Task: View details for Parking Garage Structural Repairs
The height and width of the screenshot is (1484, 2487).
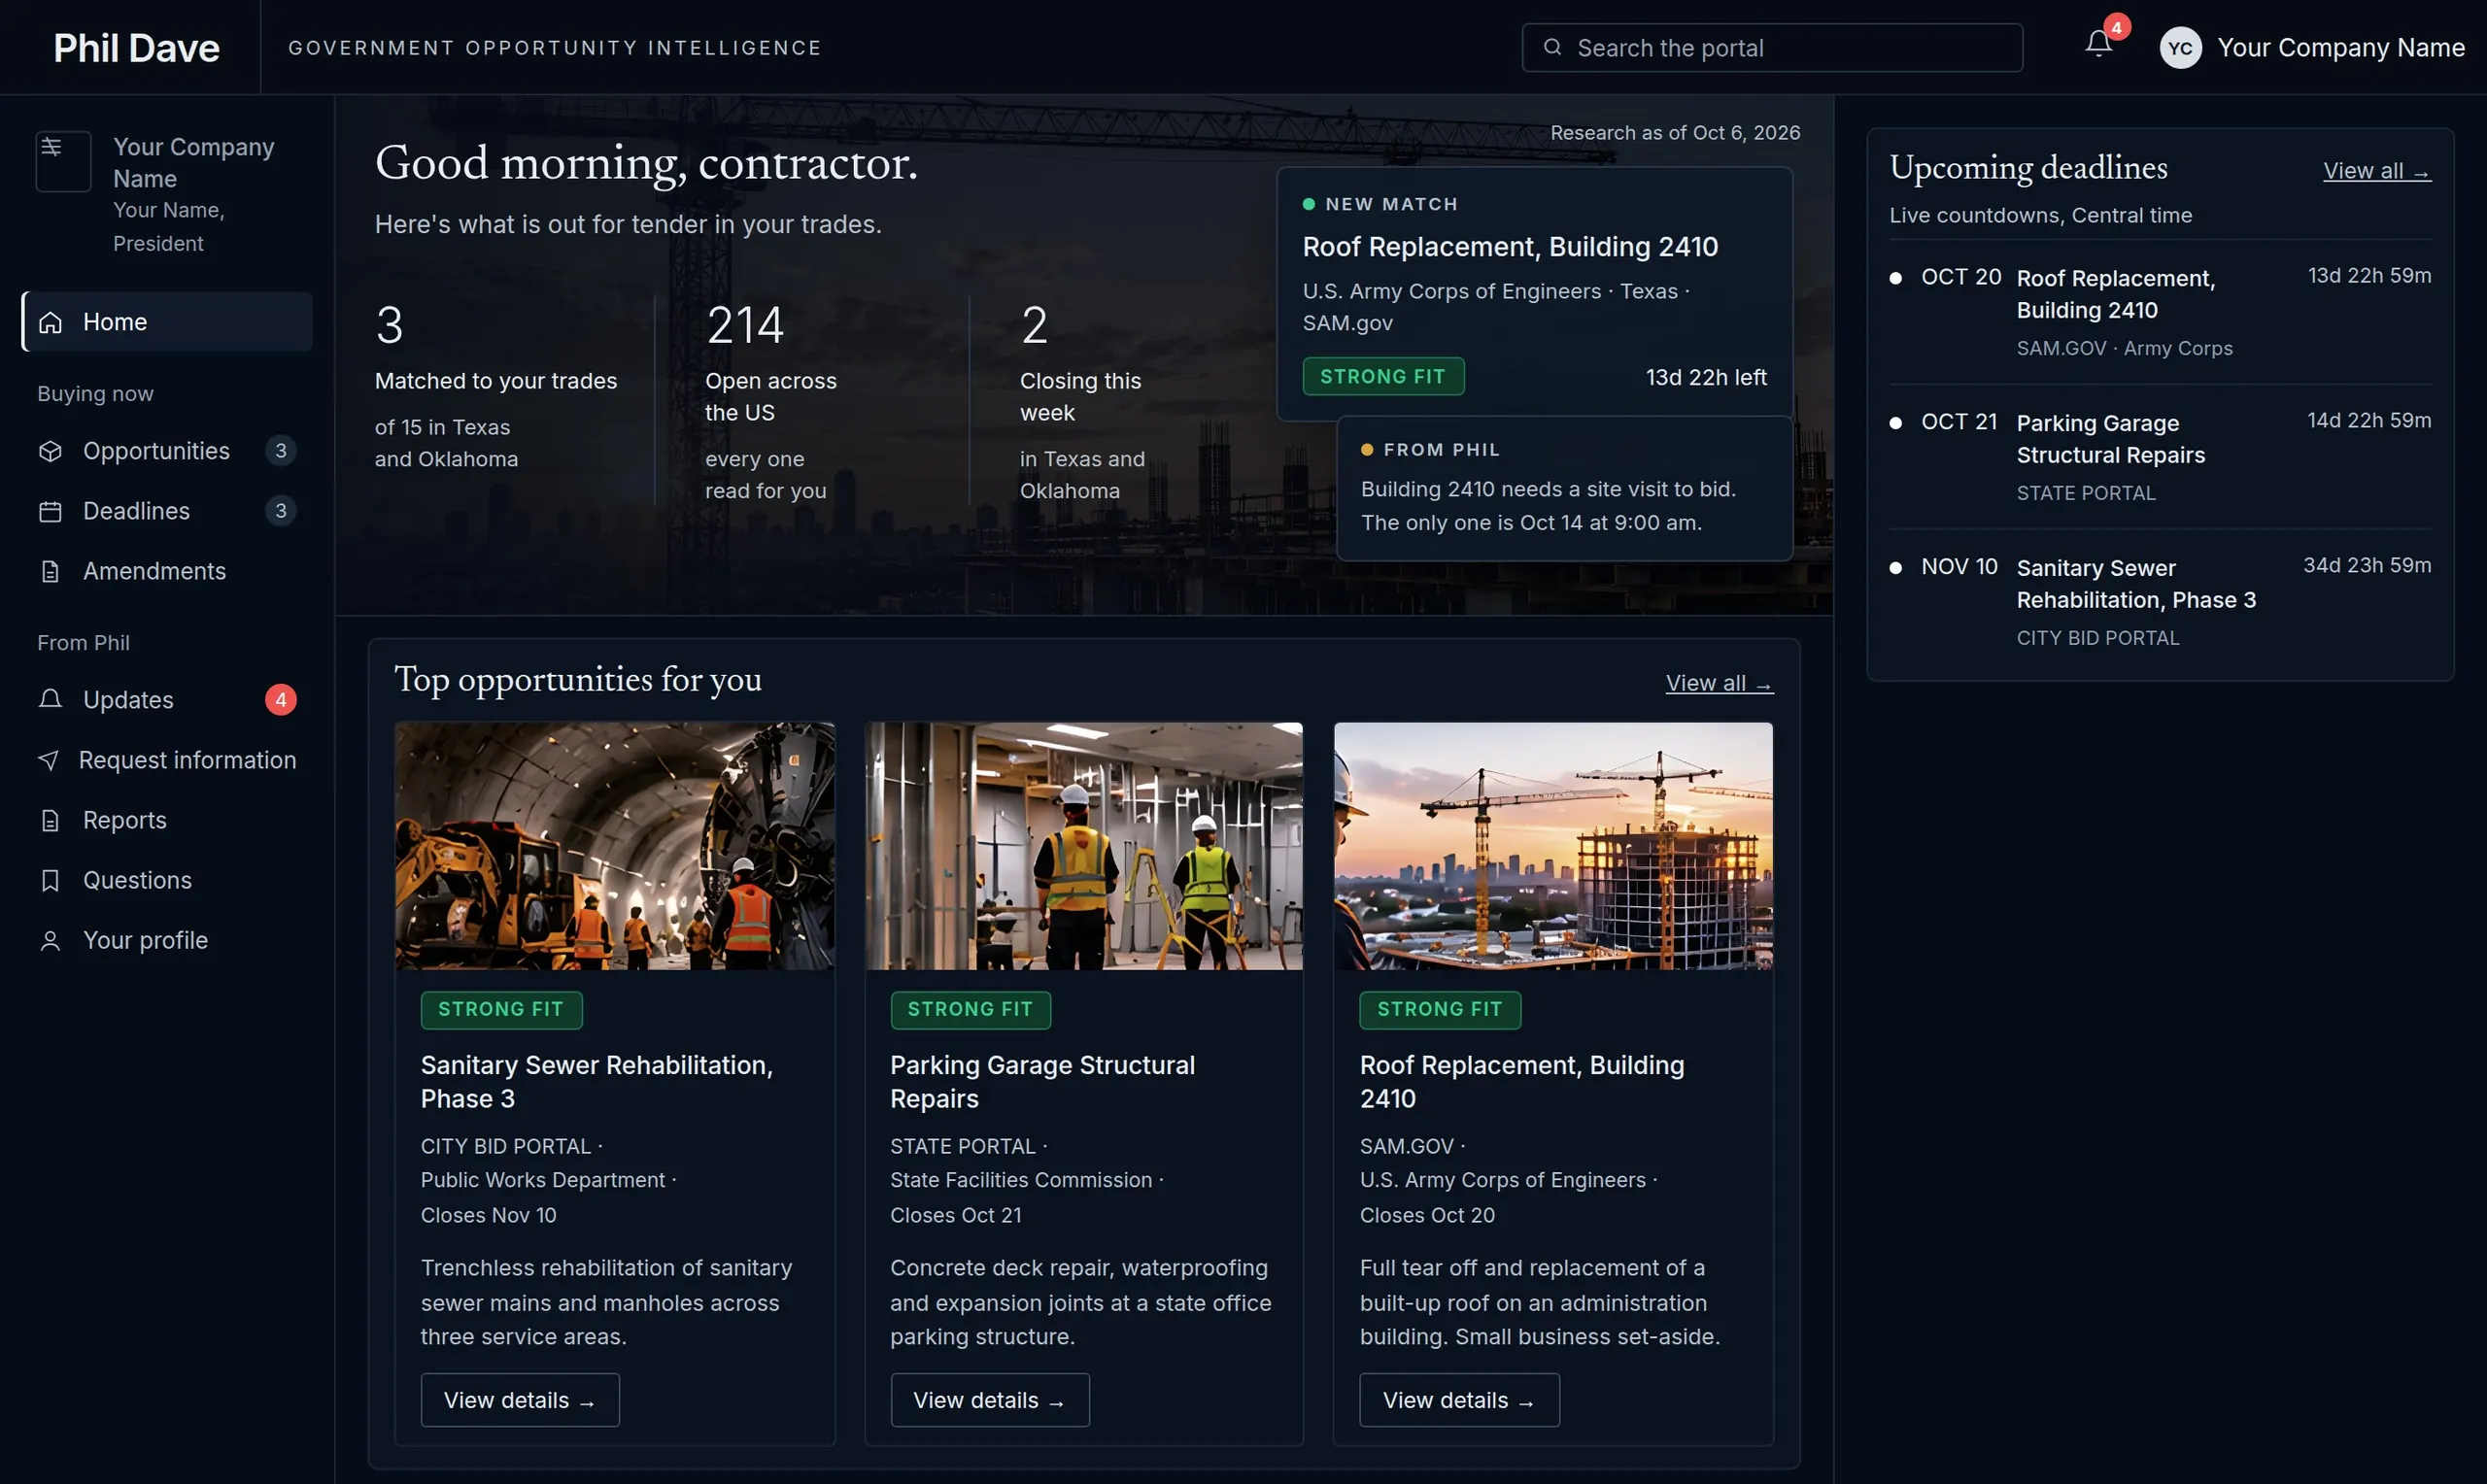Action: click(x=990, y=1400)
